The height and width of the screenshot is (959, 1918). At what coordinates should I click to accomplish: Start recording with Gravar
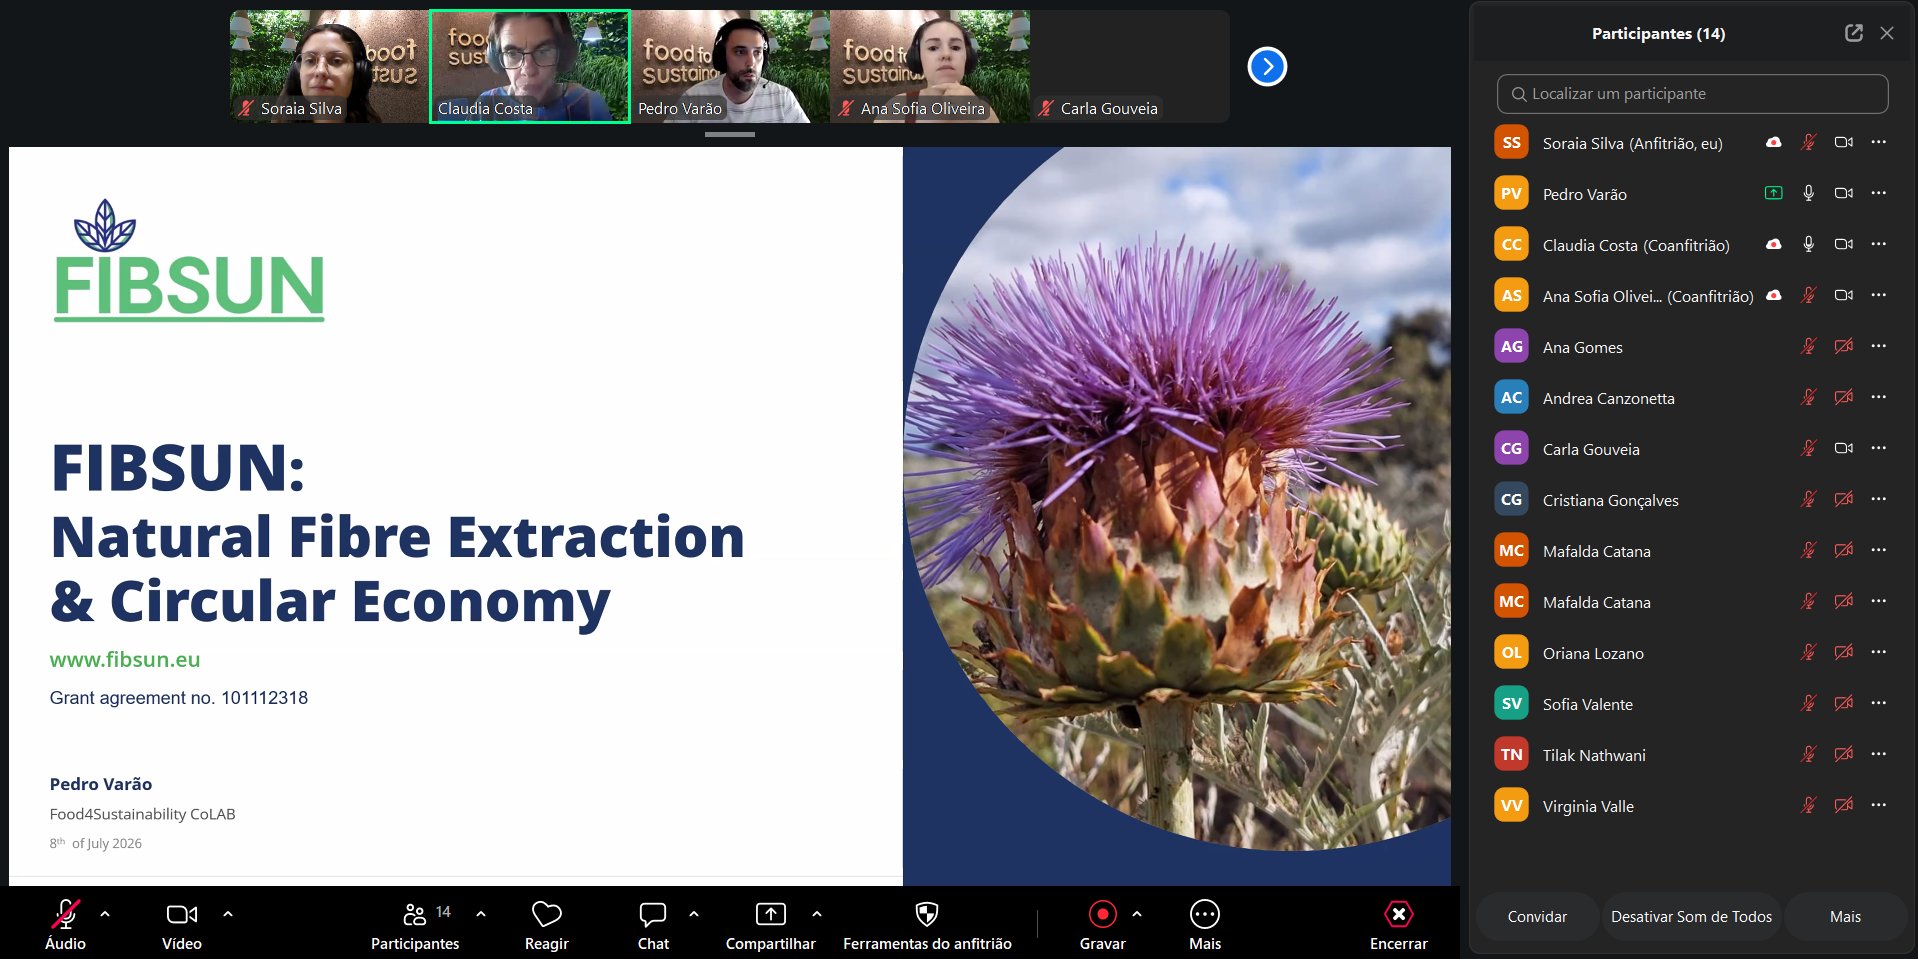click(1102, 925)
